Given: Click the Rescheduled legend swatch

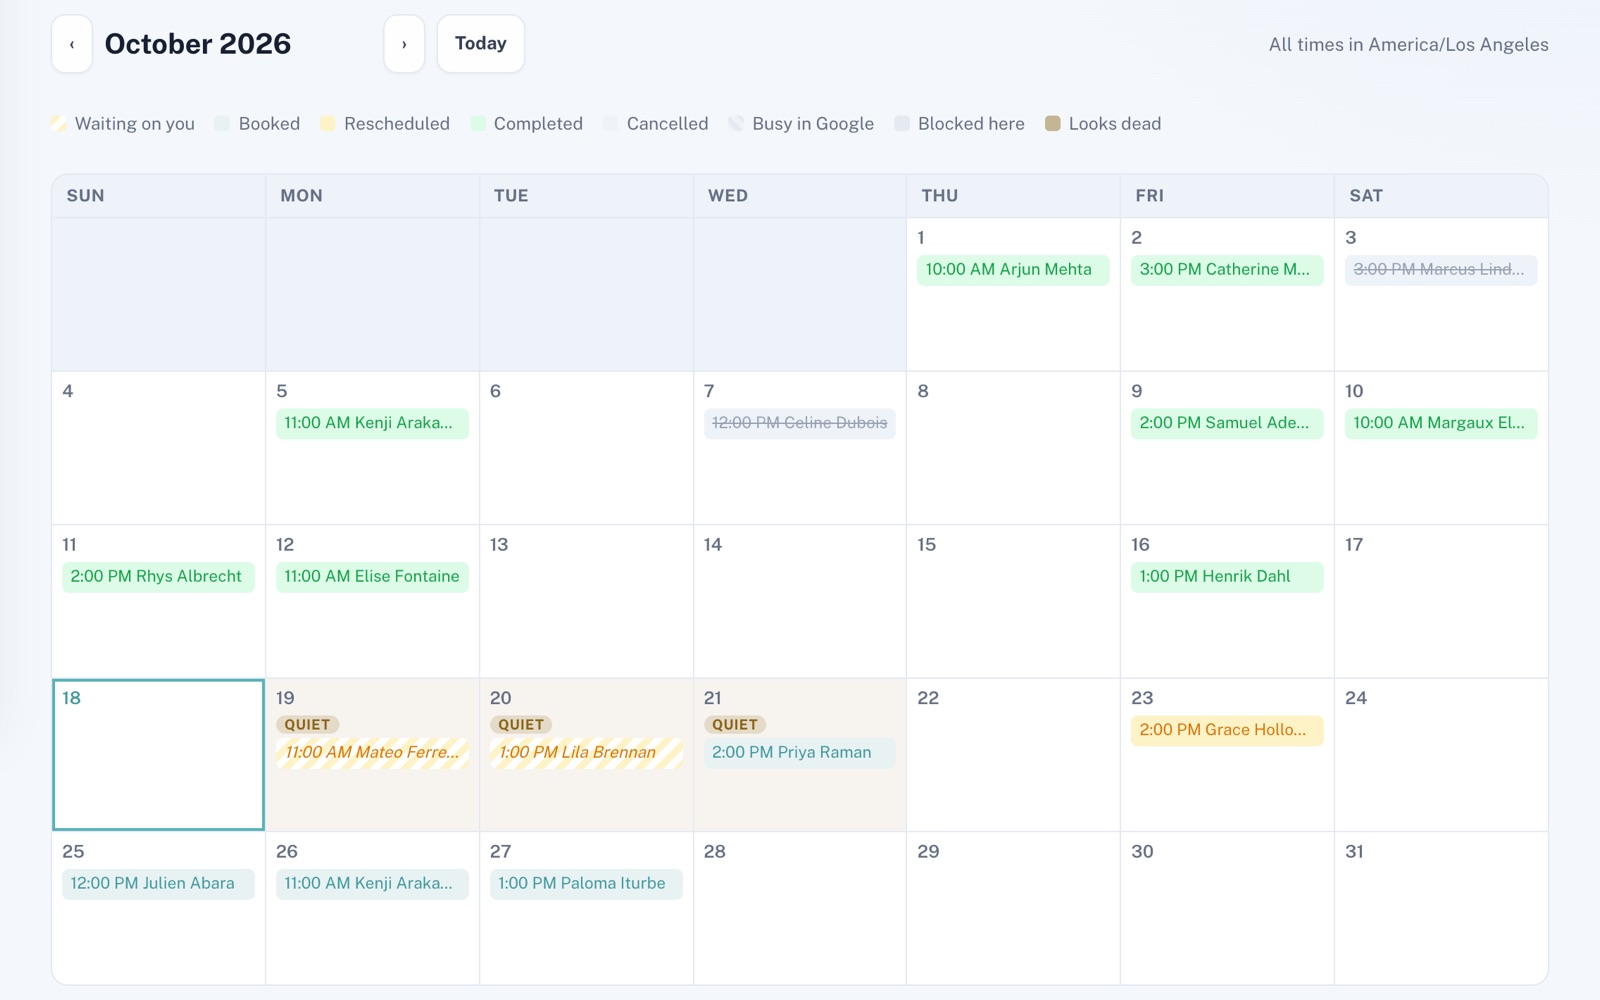Looking at the screenshot, I should (x=328, y=123).
